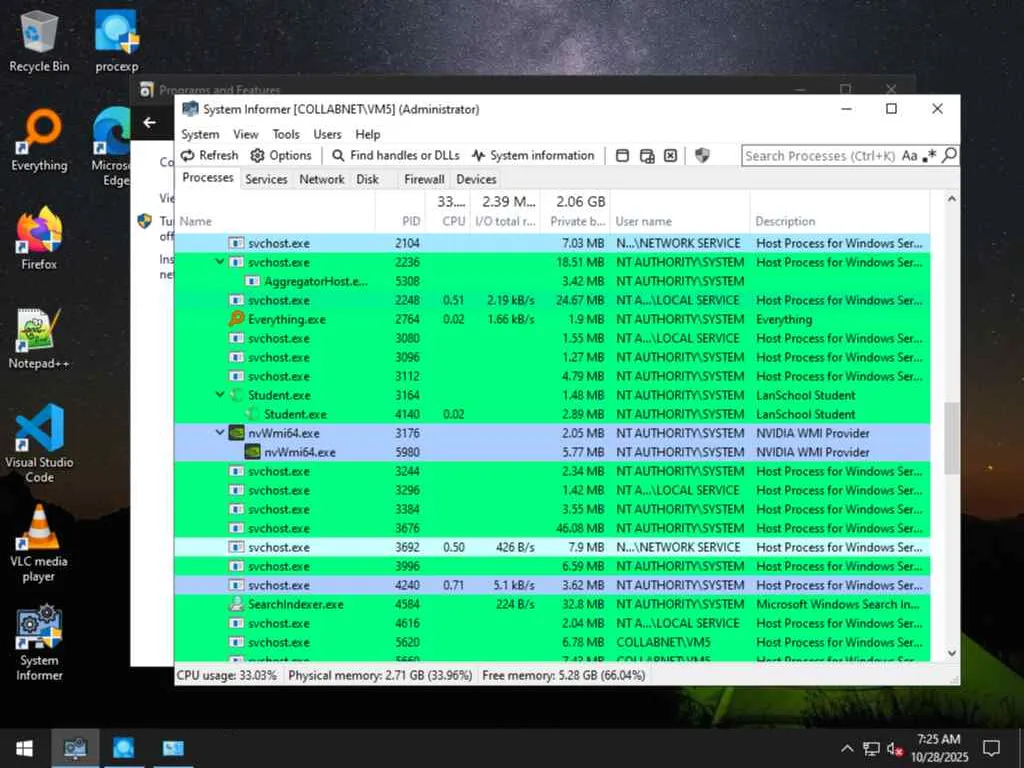
Task: Select the Processes tab
Action: (208, 178)
